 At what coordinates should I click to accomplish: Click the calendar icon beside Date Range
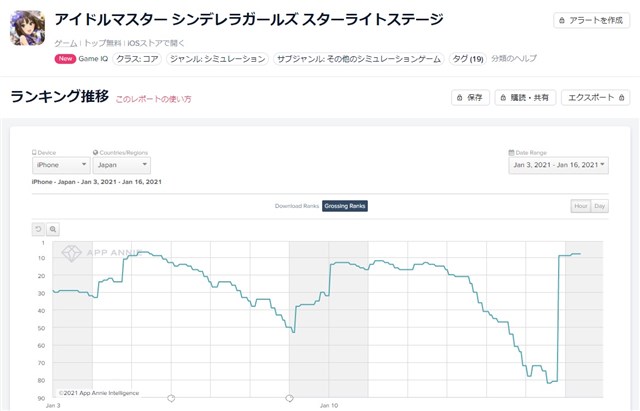511,153
